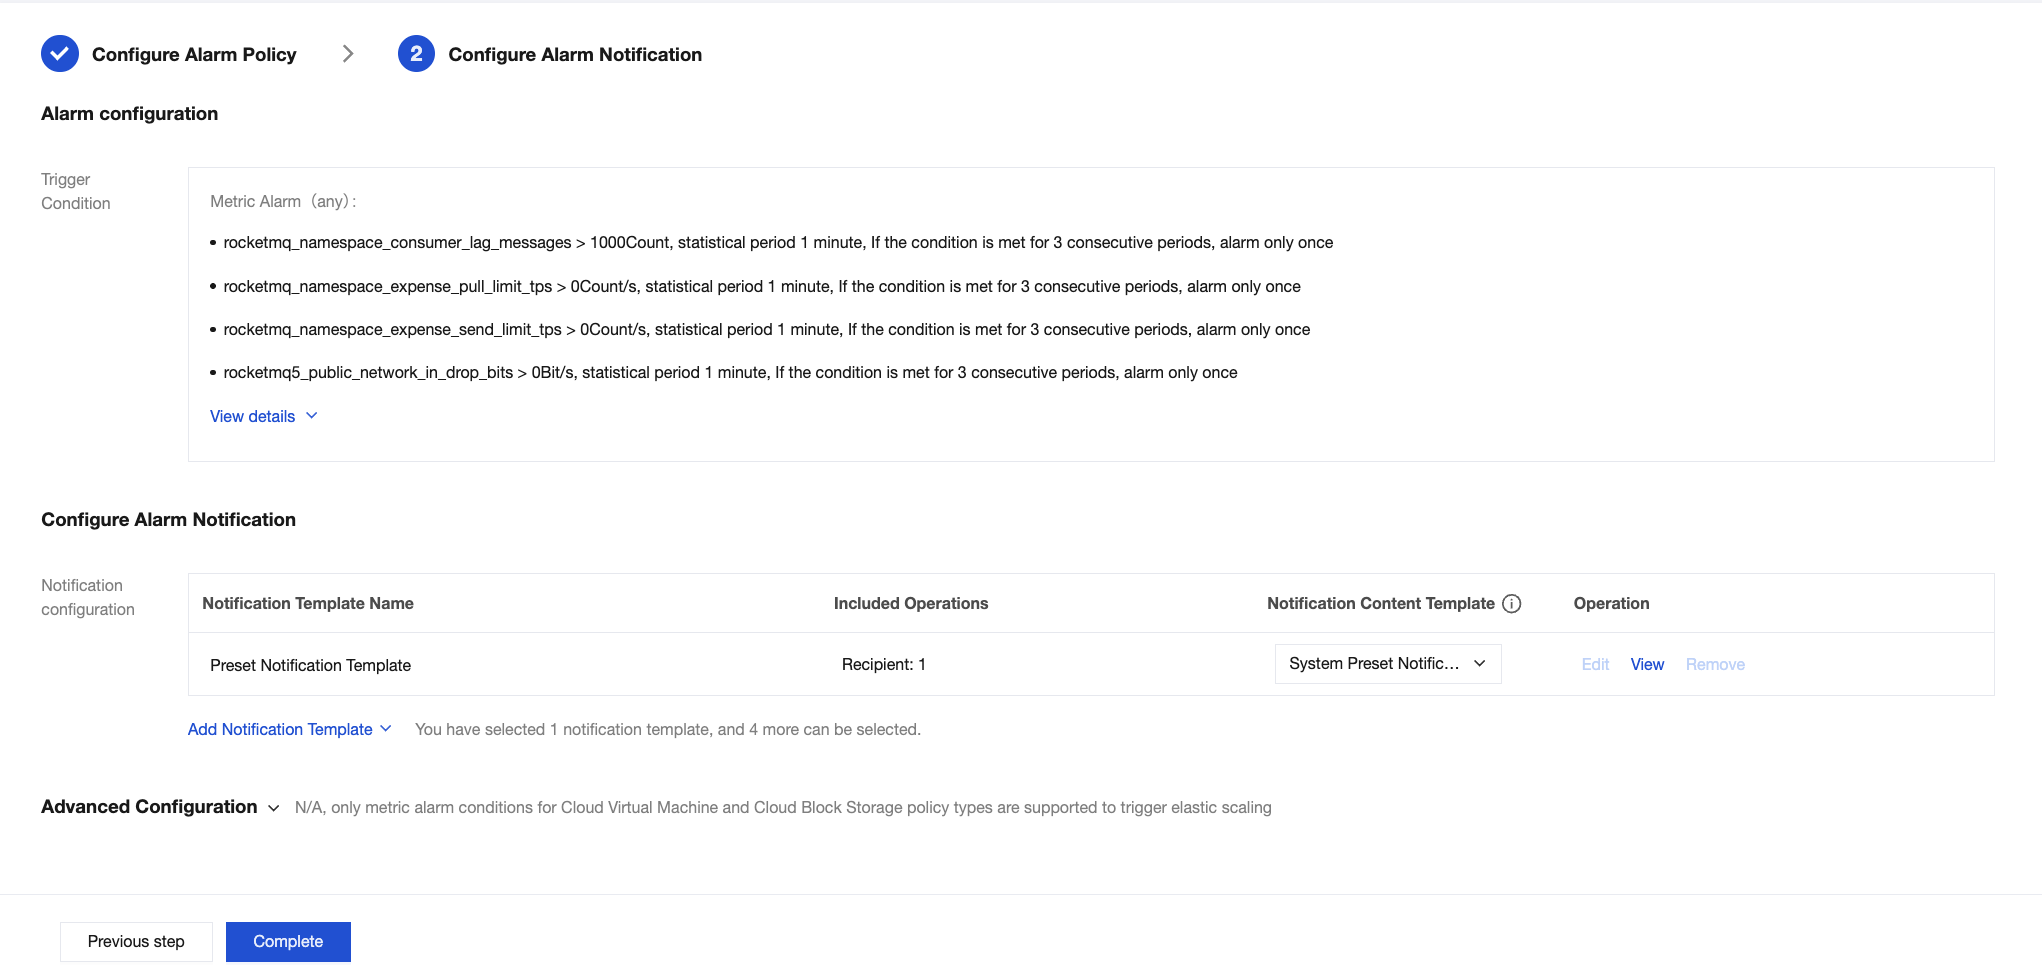Open System Preset Notification dropdown

[x=1387, y=664]
